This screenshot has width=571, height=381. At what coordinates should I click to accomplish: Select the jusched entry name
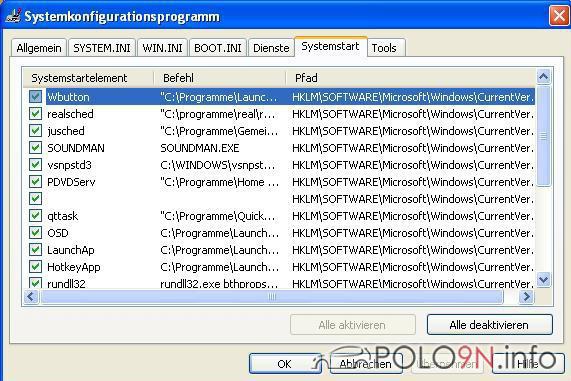click(66, 131)
